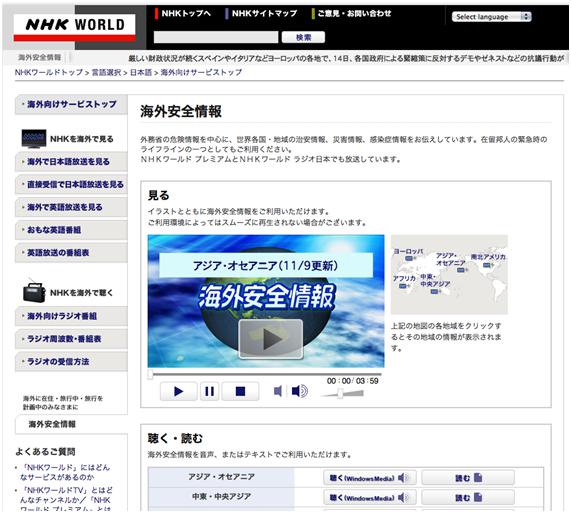Click 読む button for 中東・中央アジア
The height and width of the screenshot is (513, 571).
(468, 497)
